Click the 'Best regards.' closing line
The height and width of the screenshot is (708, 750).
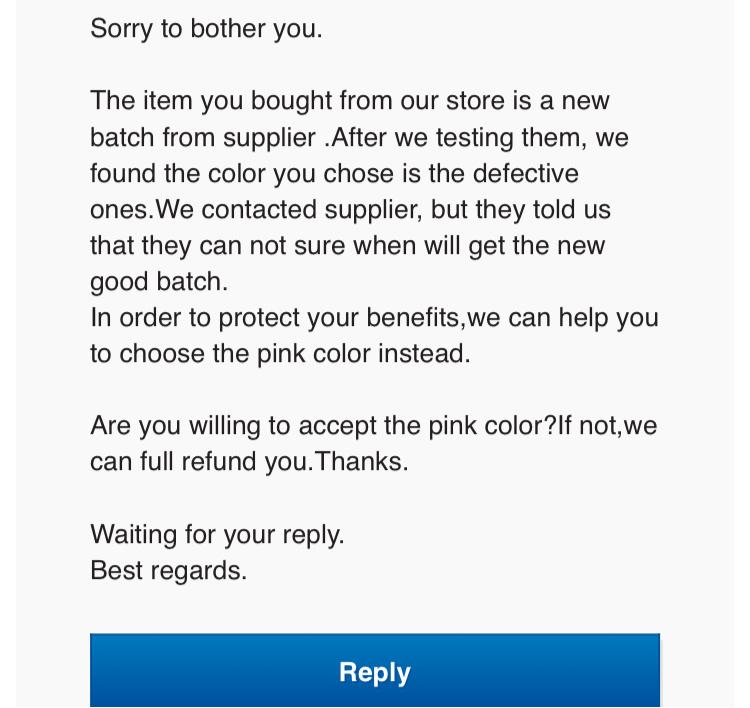click(x=168, y=570)
